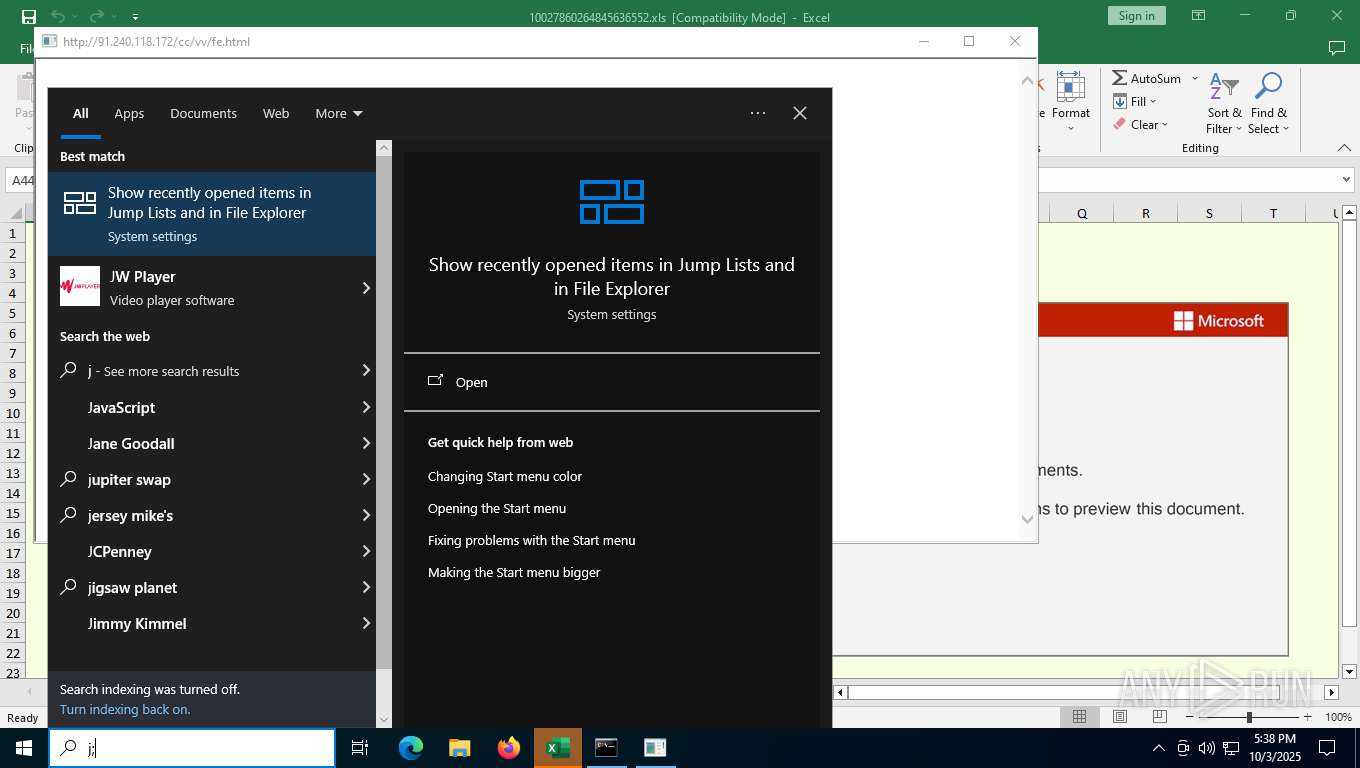Expand the Excel formula bar
1360x768 pixels.
(1345, 180)
